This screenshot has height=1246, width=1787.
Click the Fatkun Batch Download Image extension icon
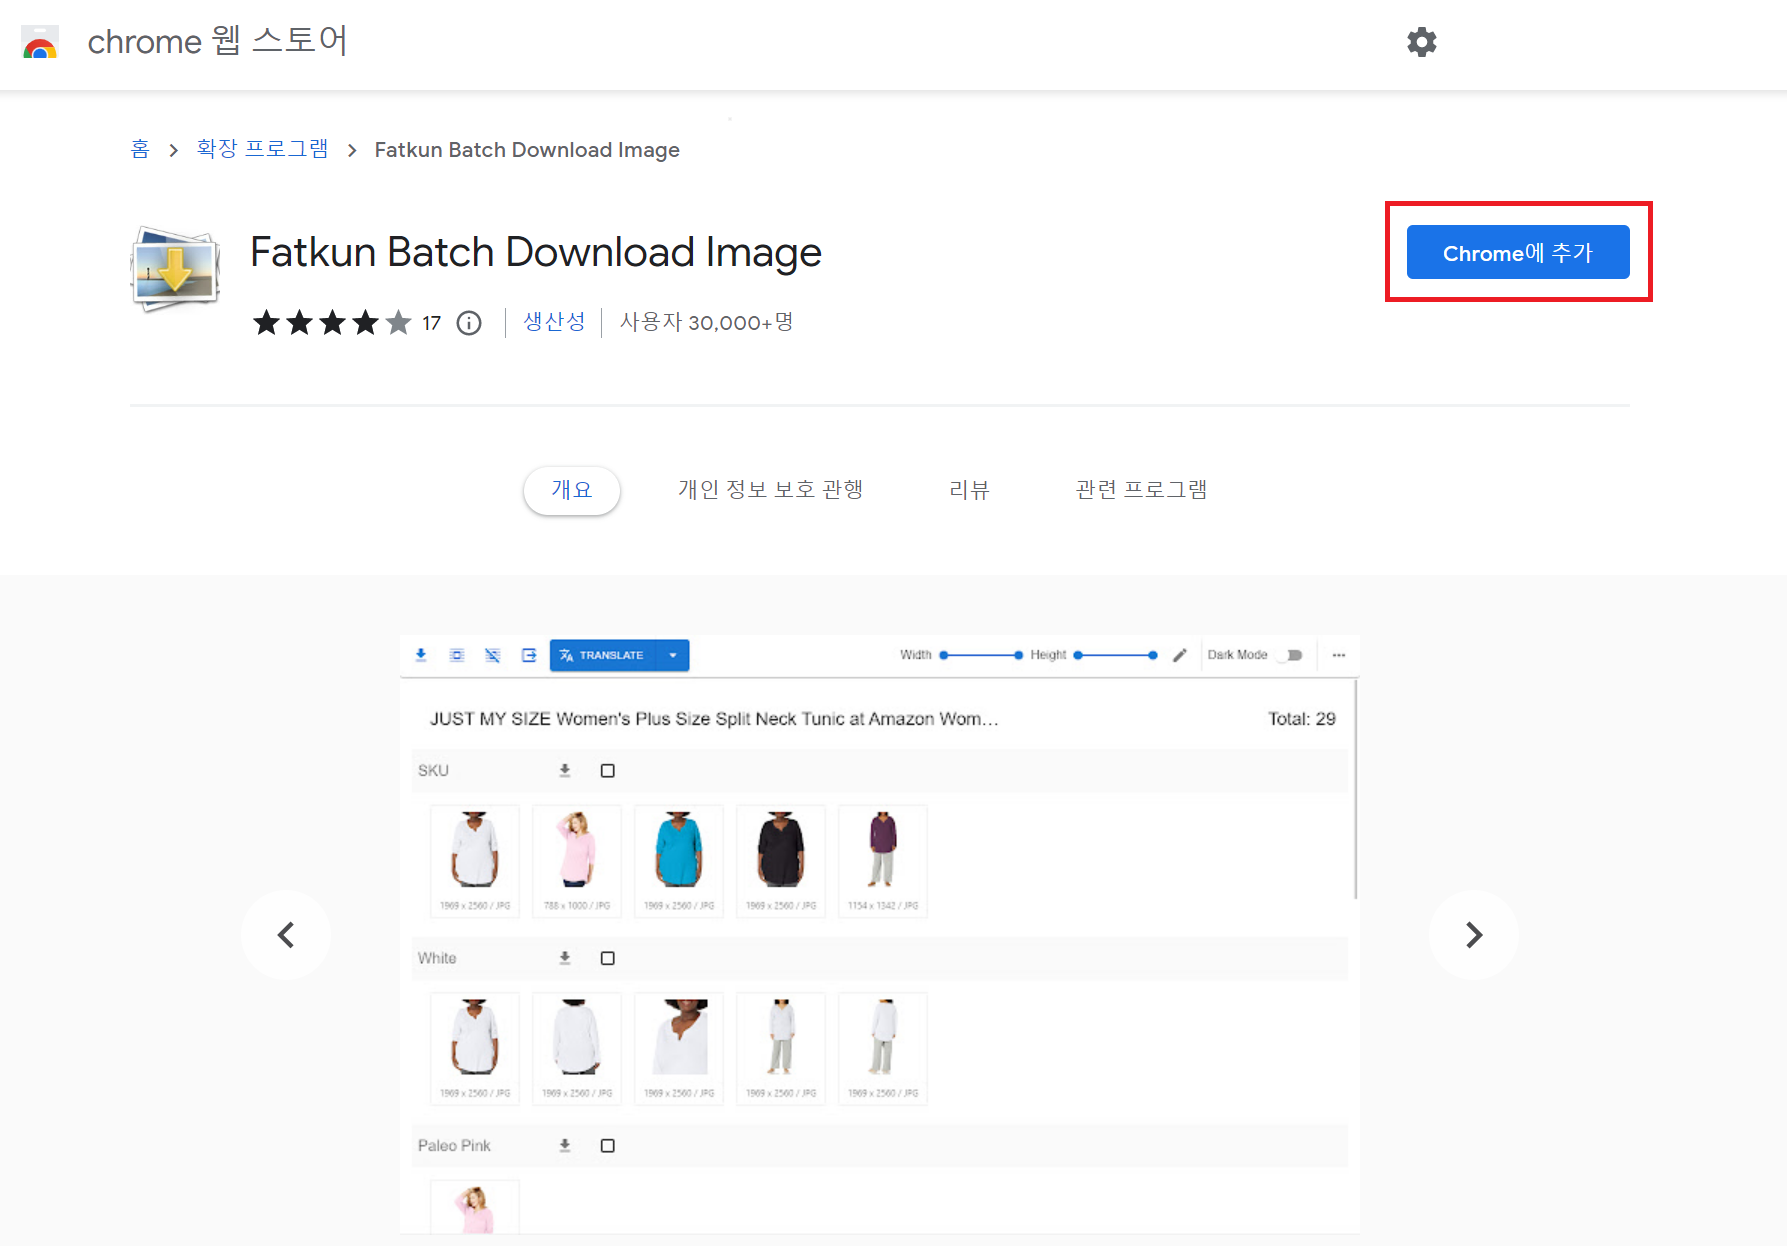pos(176,269)
